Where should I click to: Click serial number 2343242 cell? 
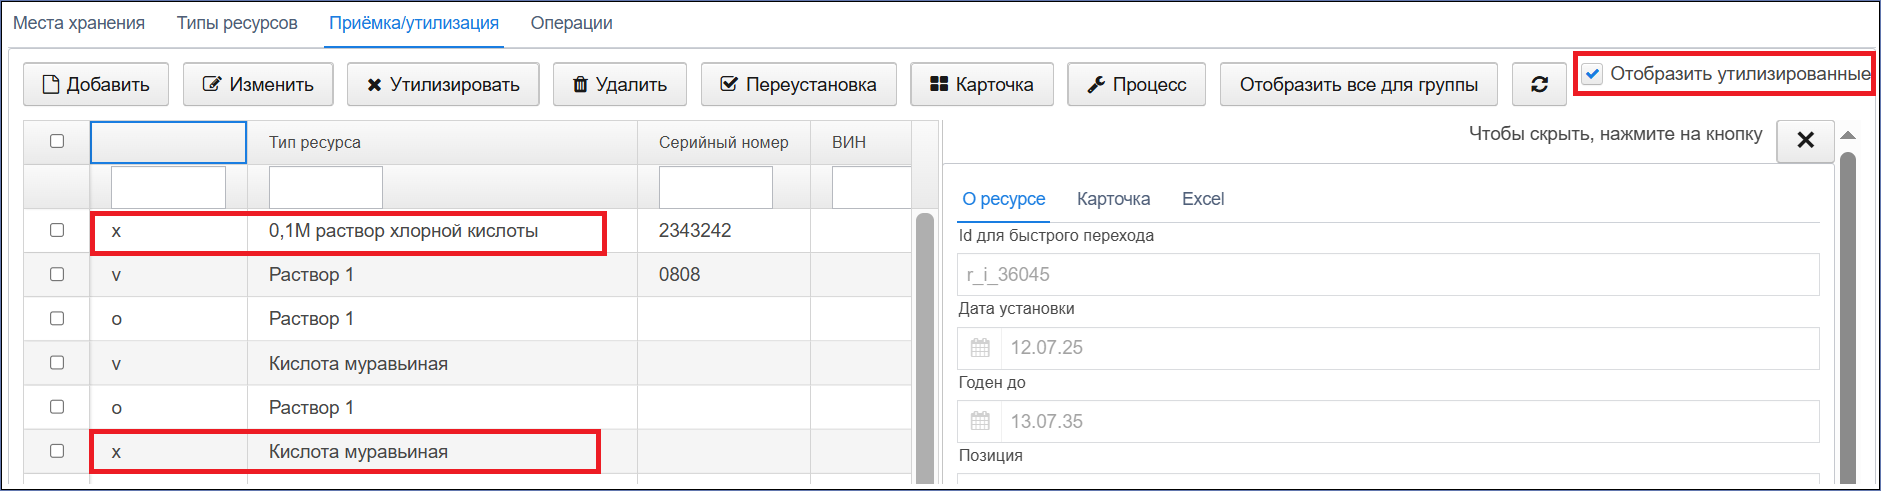(x=723, y=231)
